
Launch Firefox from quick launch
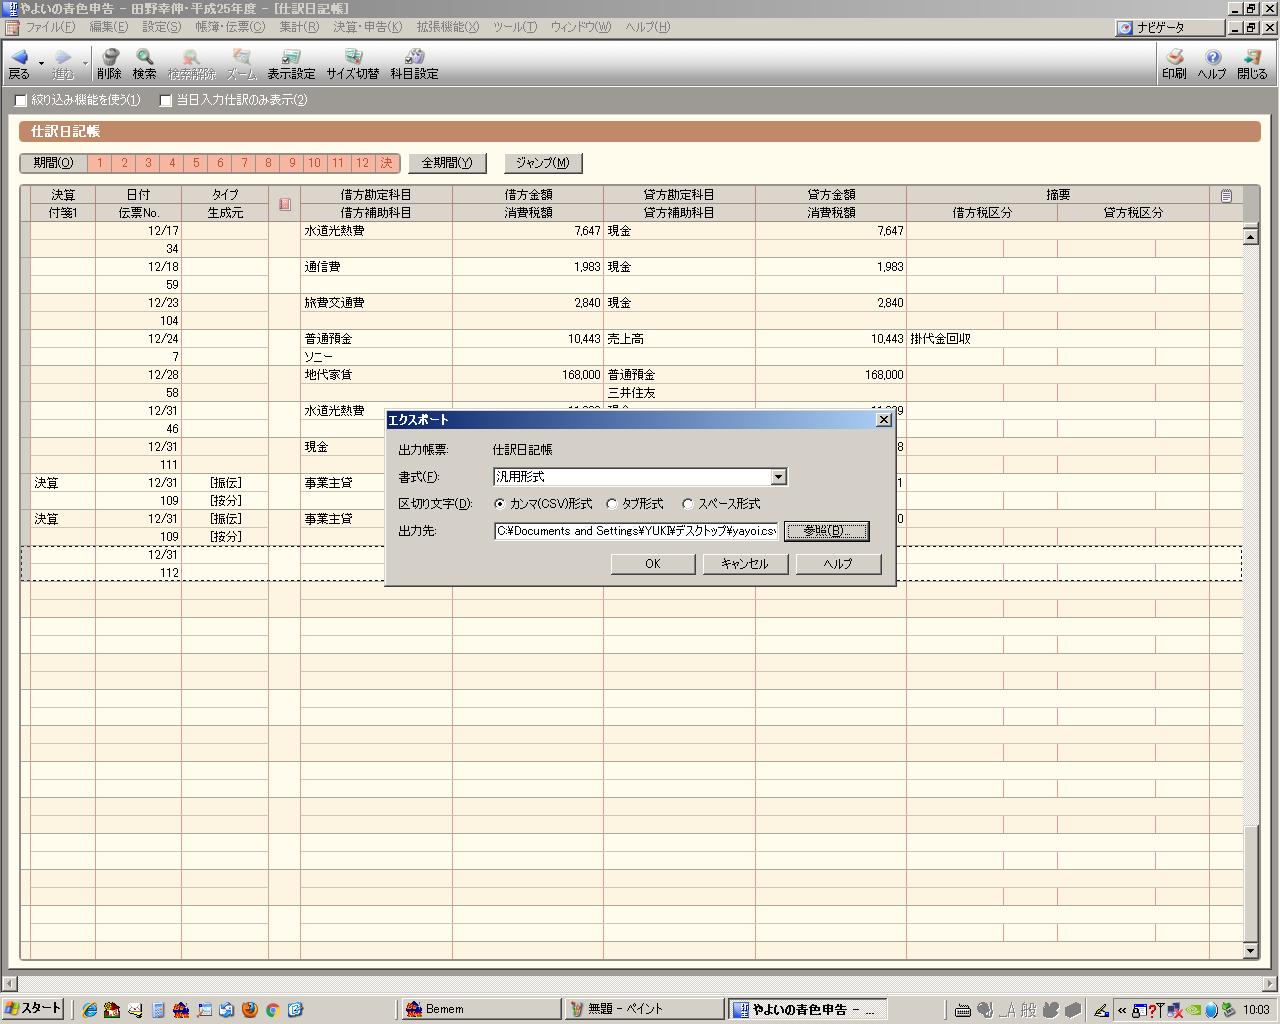point(249,1010)
